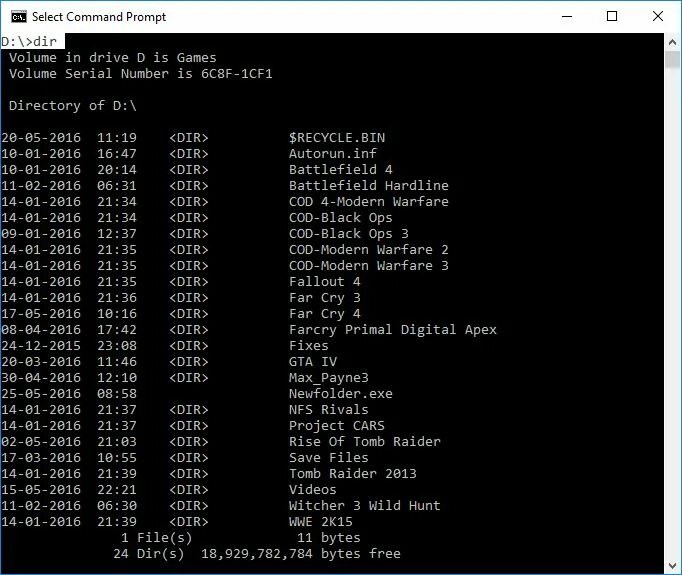Click the '1 File(s)' summary text
This screenshot has height=575, width=682.
pyautogui.click(x=157, y=538)
